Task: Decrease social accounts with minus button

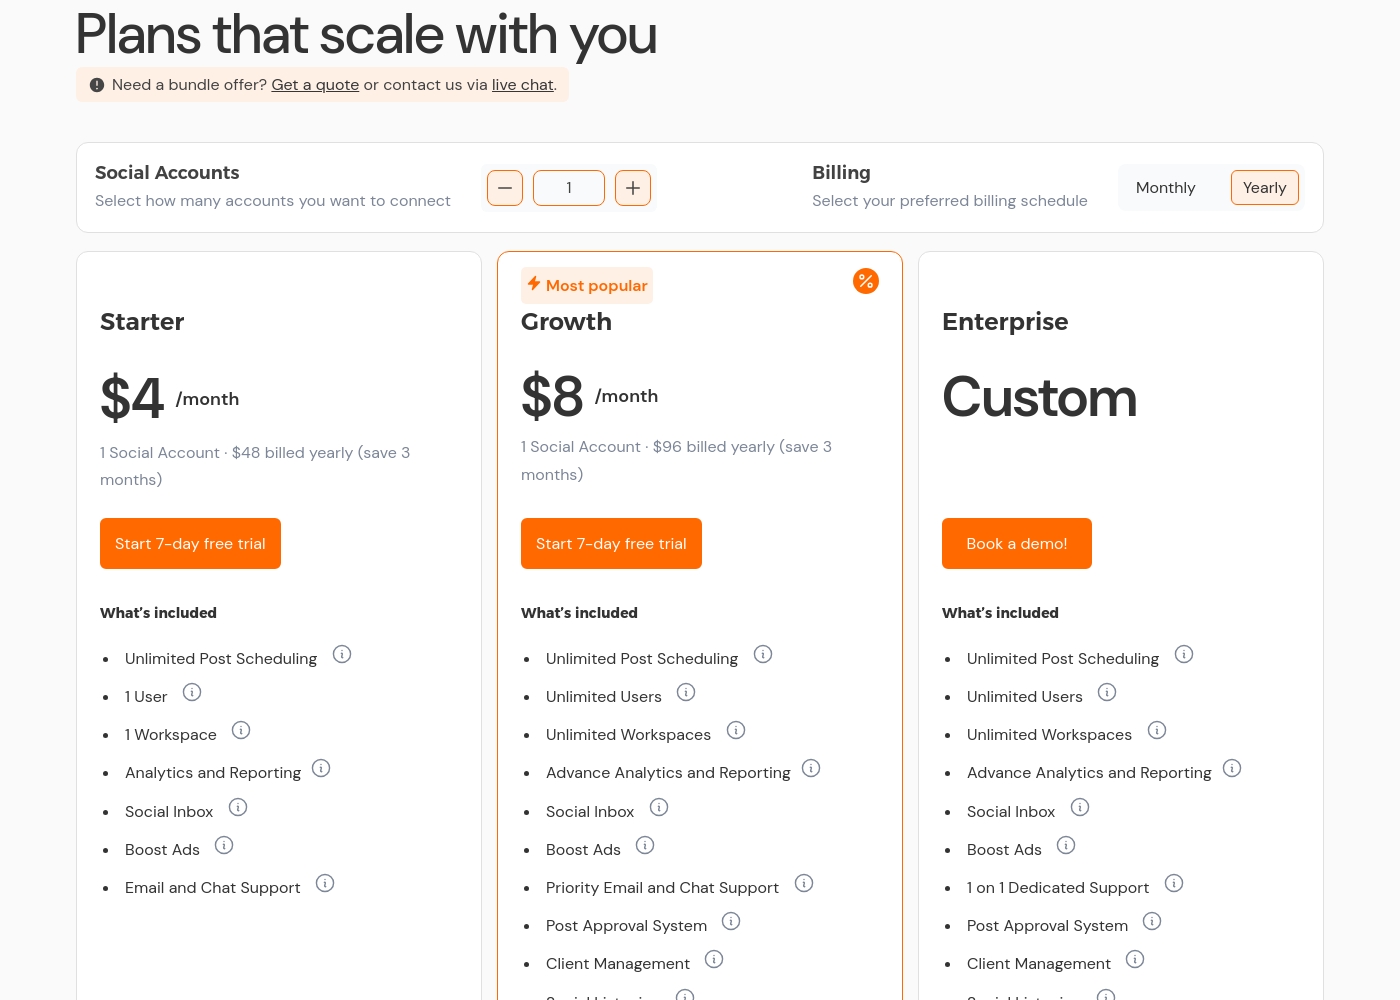Action: pyautogui.click(x=505, y=188)
